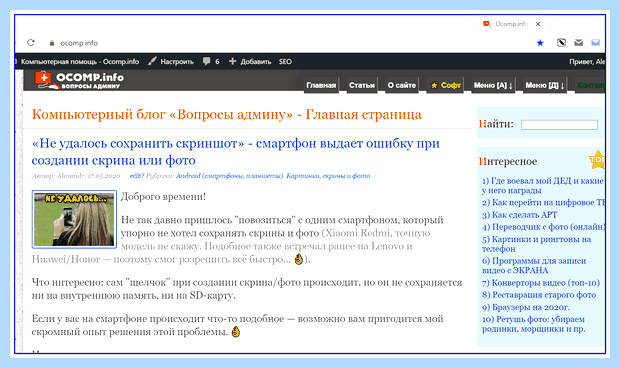This screenshot has width=620, height=368.
Task: Open the Добавить admin bar item
Action: click(256, 62)
